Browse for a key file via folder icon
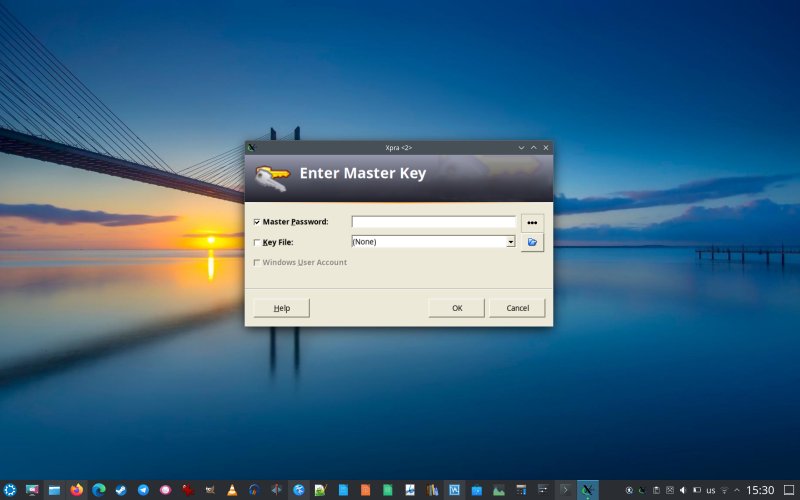This screenshot has width=800, height=500. [532, 242]
